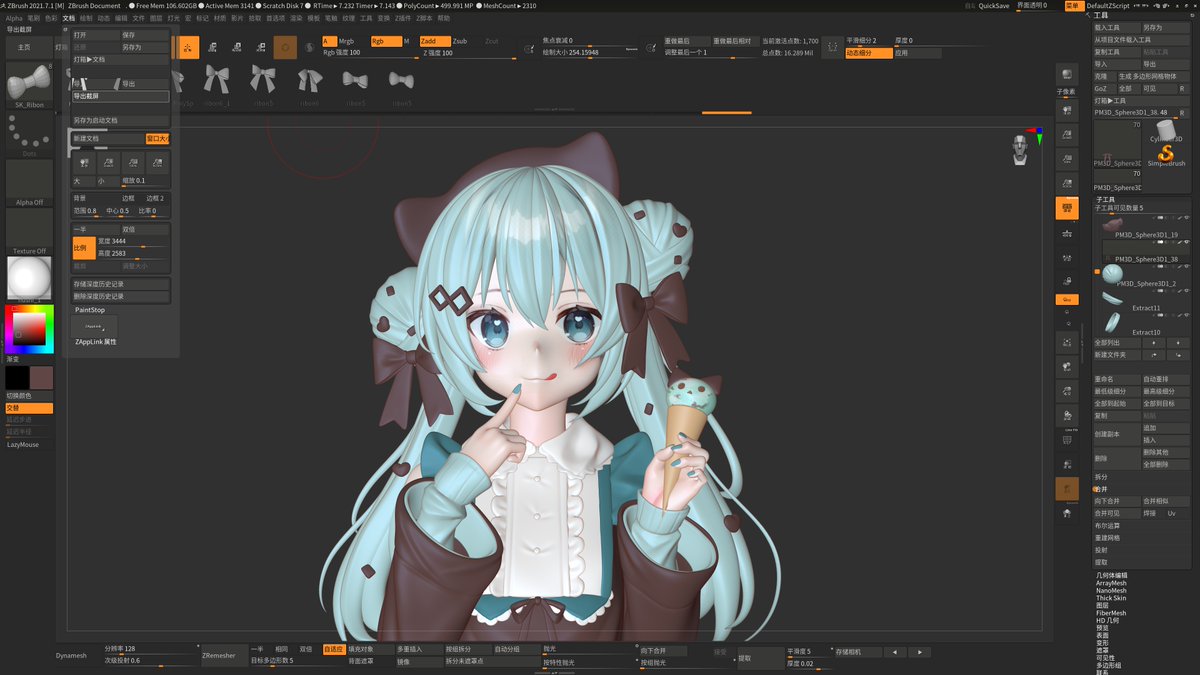
Task: Click the highlighted brown icon near the bottom of the right shelf
Action: pyautogui.click(x=1067, y=489)
